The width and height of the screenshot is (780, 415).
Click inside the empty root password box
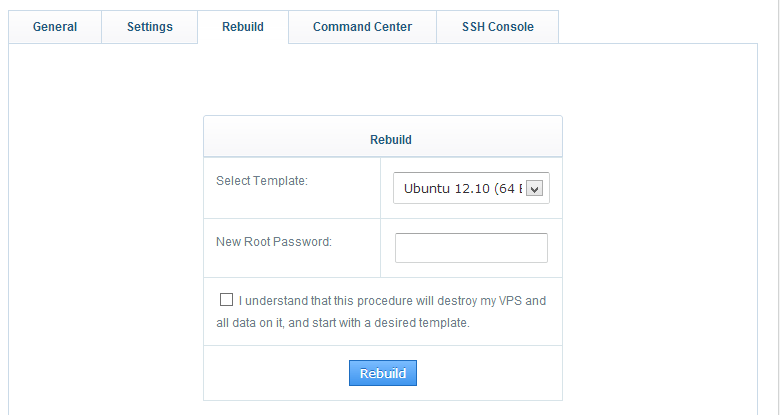471,248
